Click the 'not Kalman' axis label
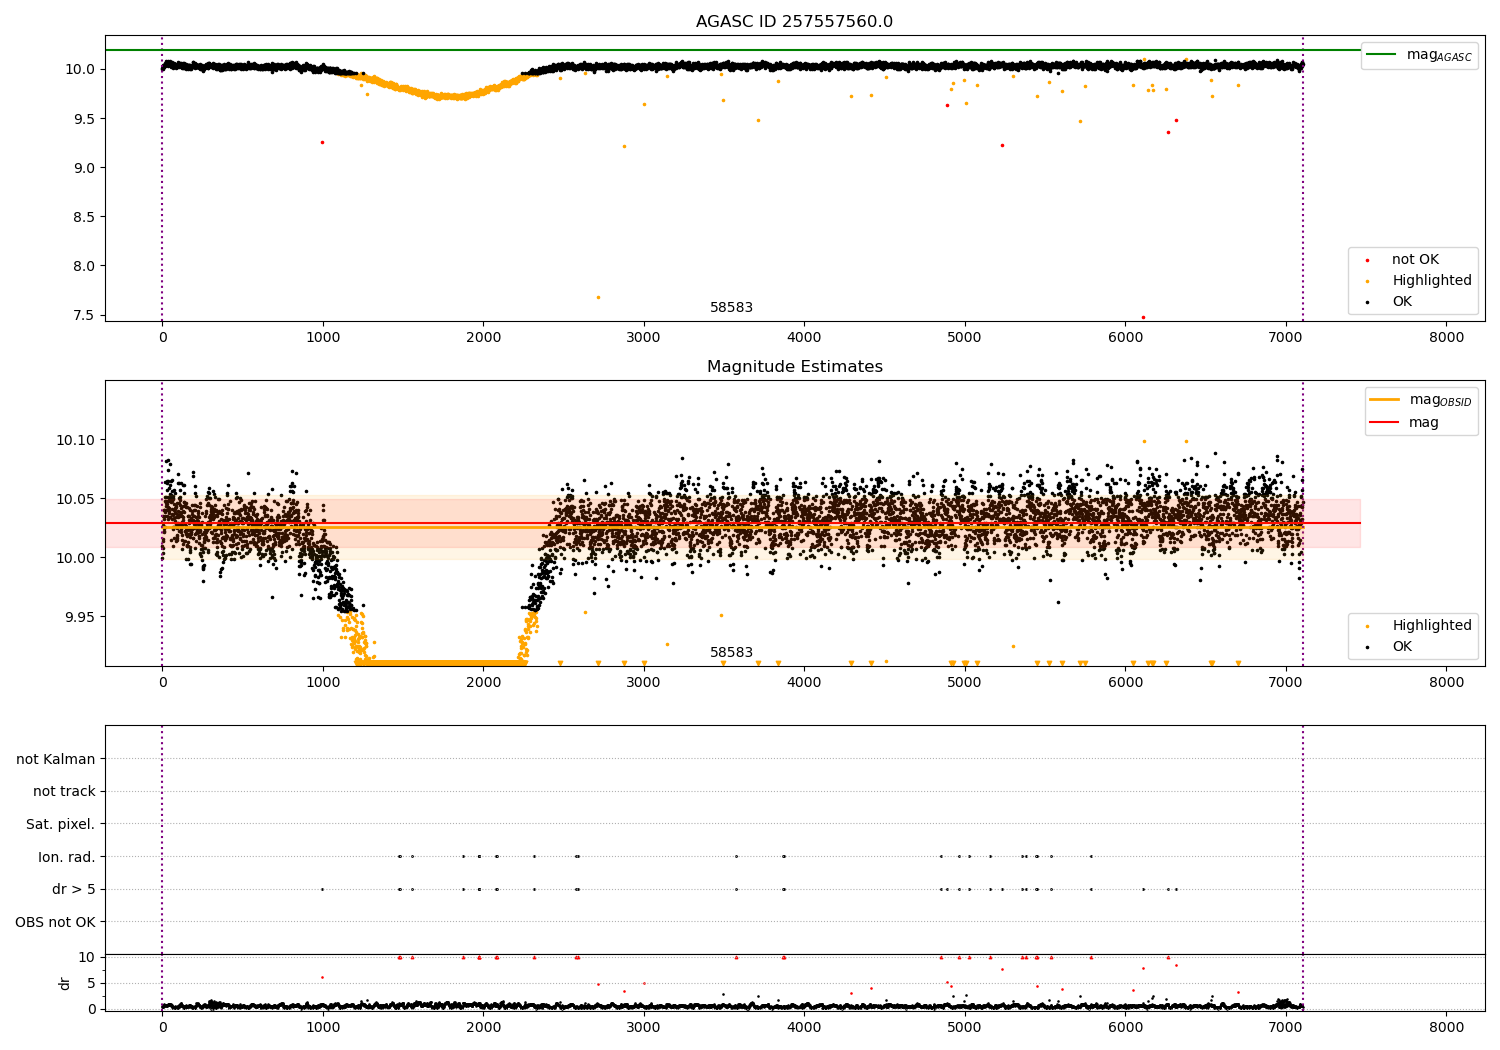Image resolution: width=1500 pixels, height=1050 pixels. coord(56,759)
